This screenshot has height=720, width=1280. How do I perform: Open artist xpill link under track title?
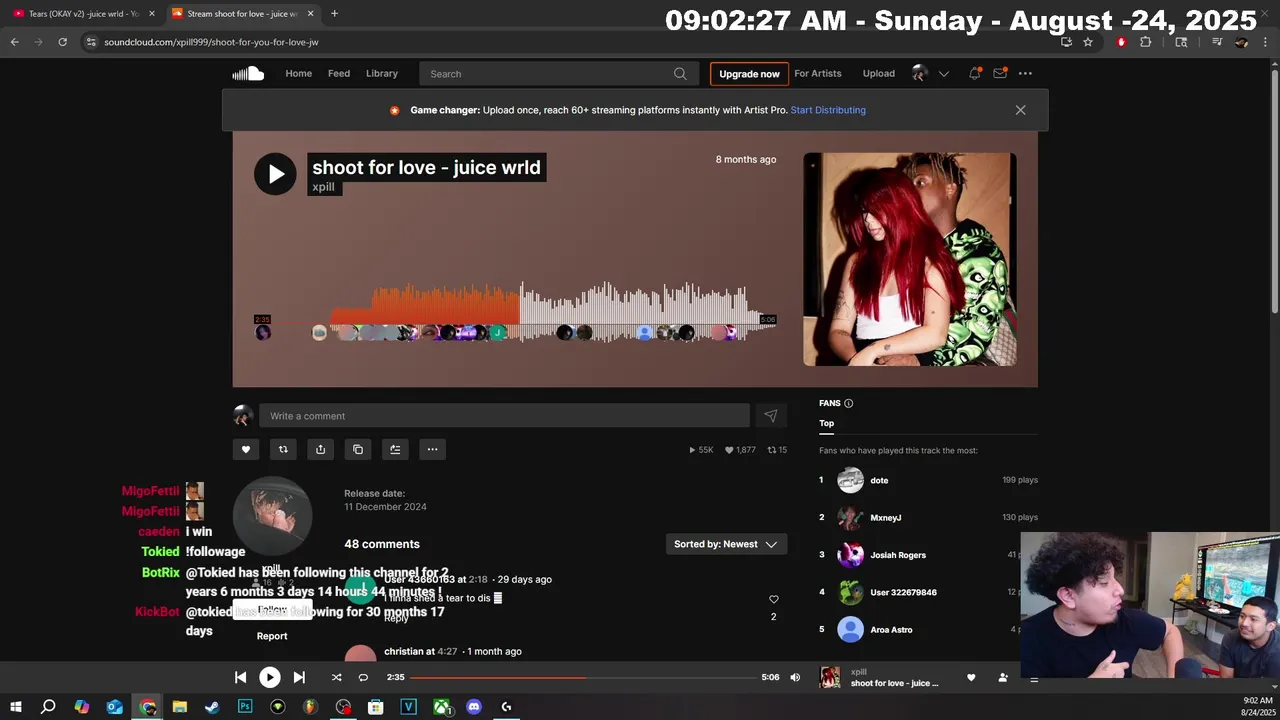coord(323,187)
